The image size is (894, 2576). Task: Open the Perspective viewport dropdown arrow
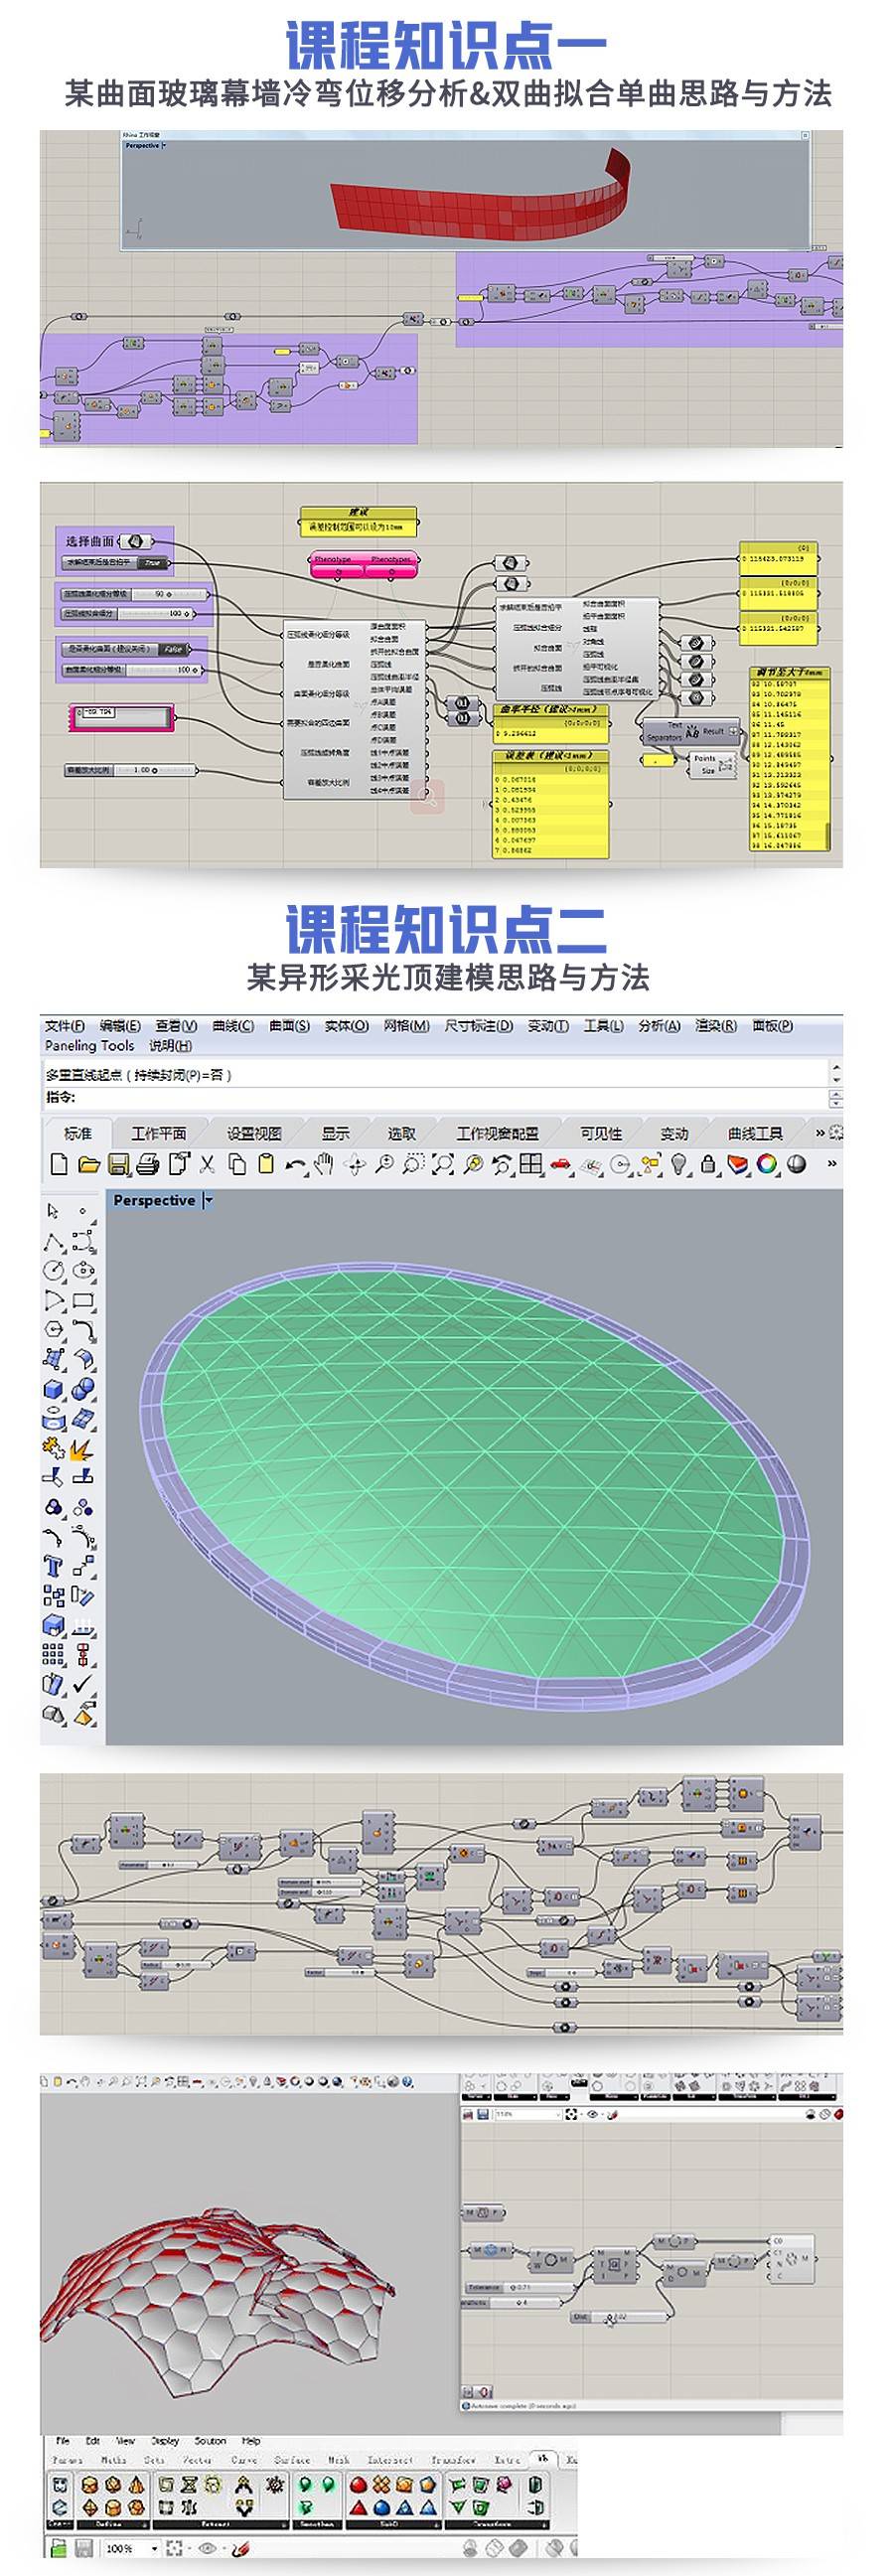pos(208,1200)
